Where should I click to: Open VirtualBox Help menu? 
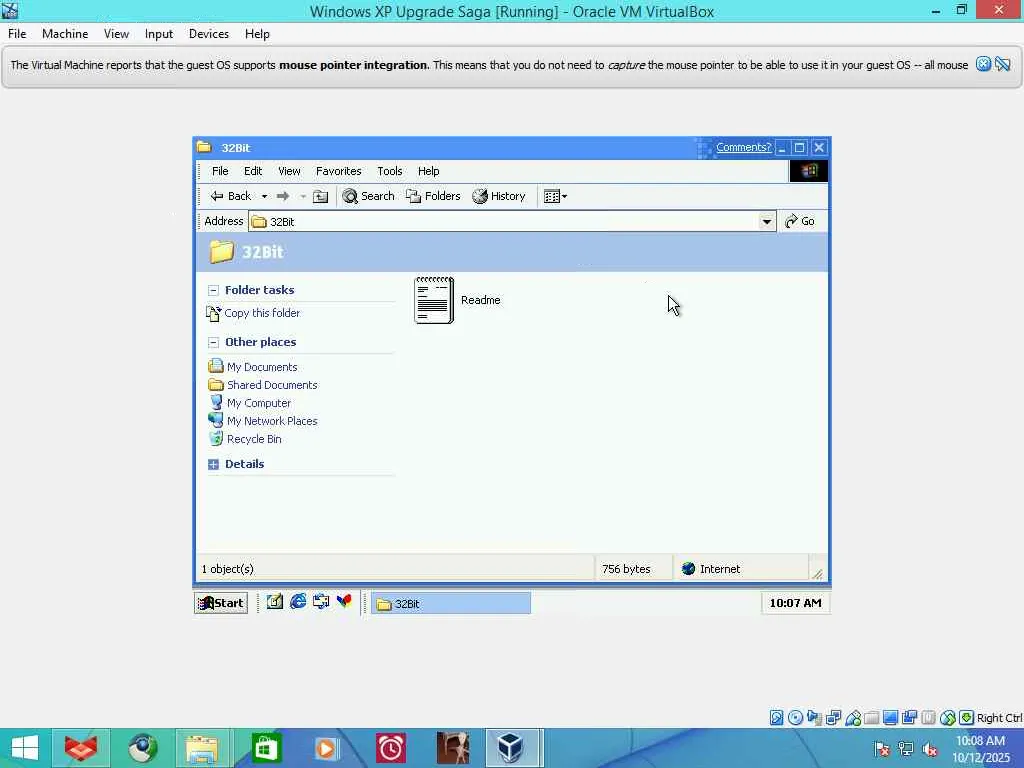tap(257, 34)
